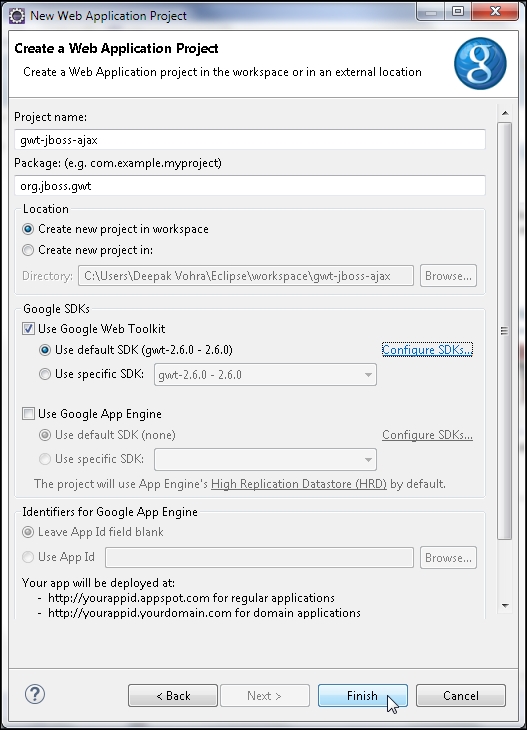Select Create new project in: option
Image resolution: width=527 pixels, height=730 pixels.
tap(28, 250)
